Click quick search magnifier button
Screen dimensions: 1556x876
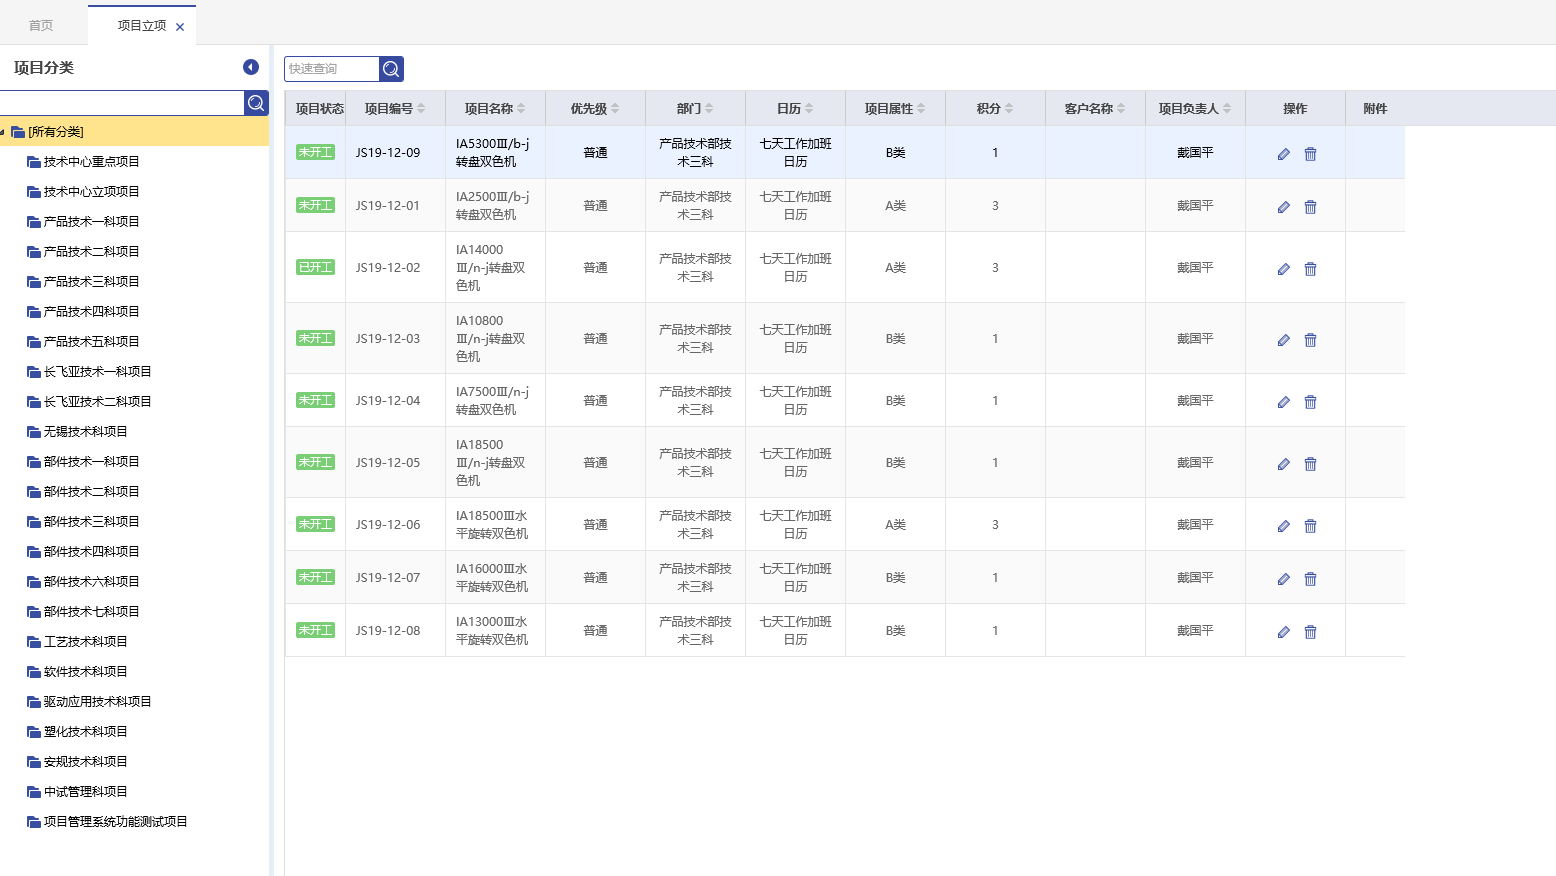[391, 69]
